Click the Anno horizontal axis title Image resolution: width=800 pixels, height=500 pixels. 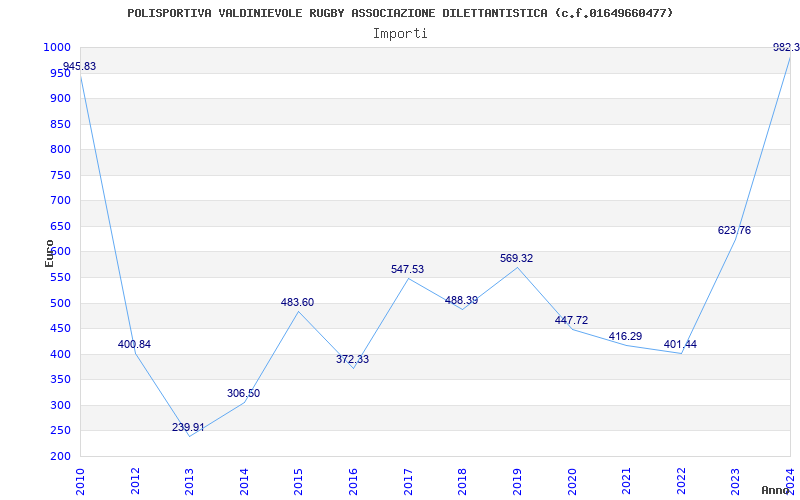pyautogui.click(x=776, y=490)
